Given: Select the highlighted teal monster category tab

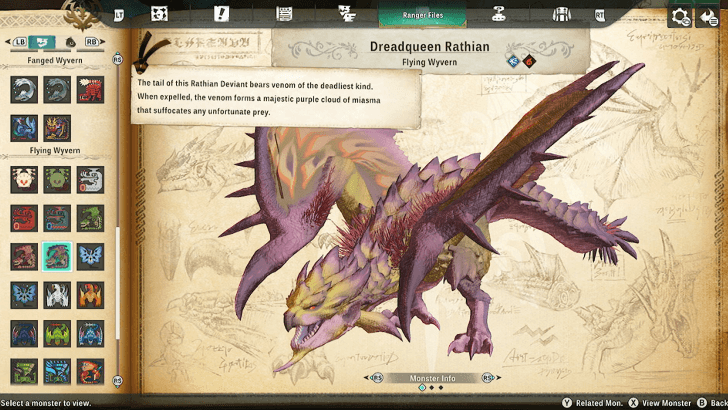Looking at the screenshot, I should (x=42, y=42).
